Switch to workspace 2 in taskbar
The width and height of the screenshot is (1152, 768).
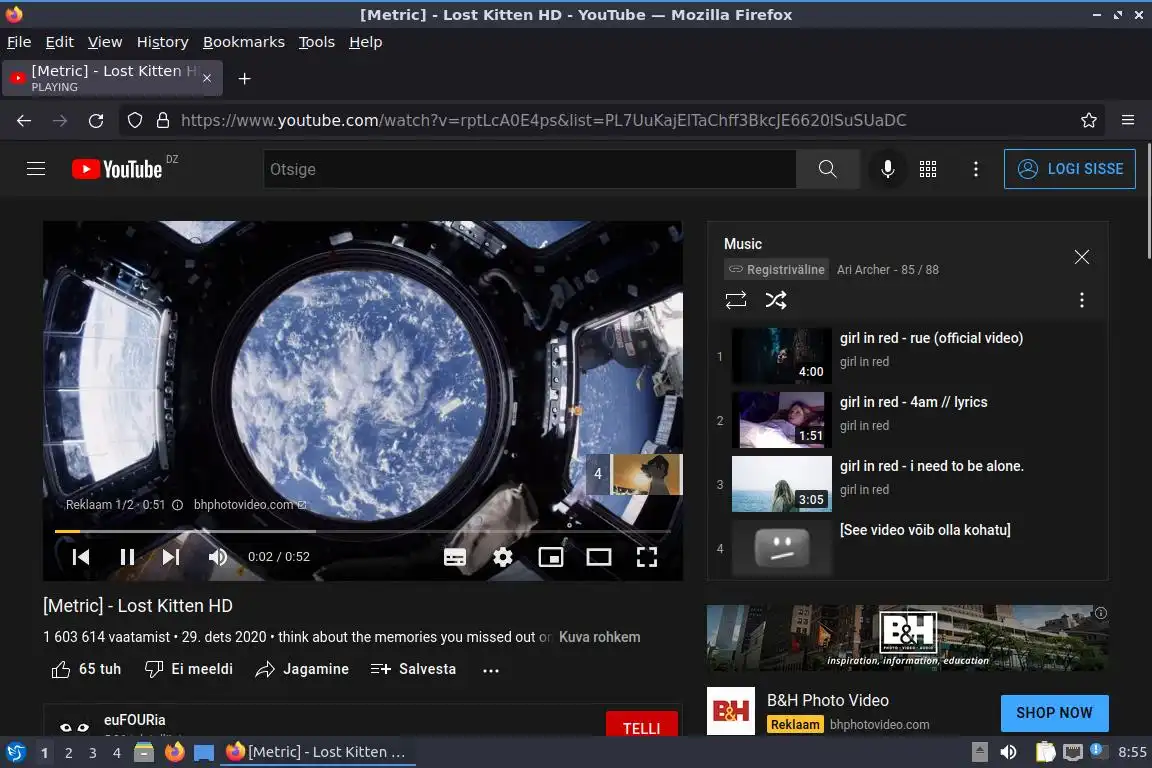(68, 753)
